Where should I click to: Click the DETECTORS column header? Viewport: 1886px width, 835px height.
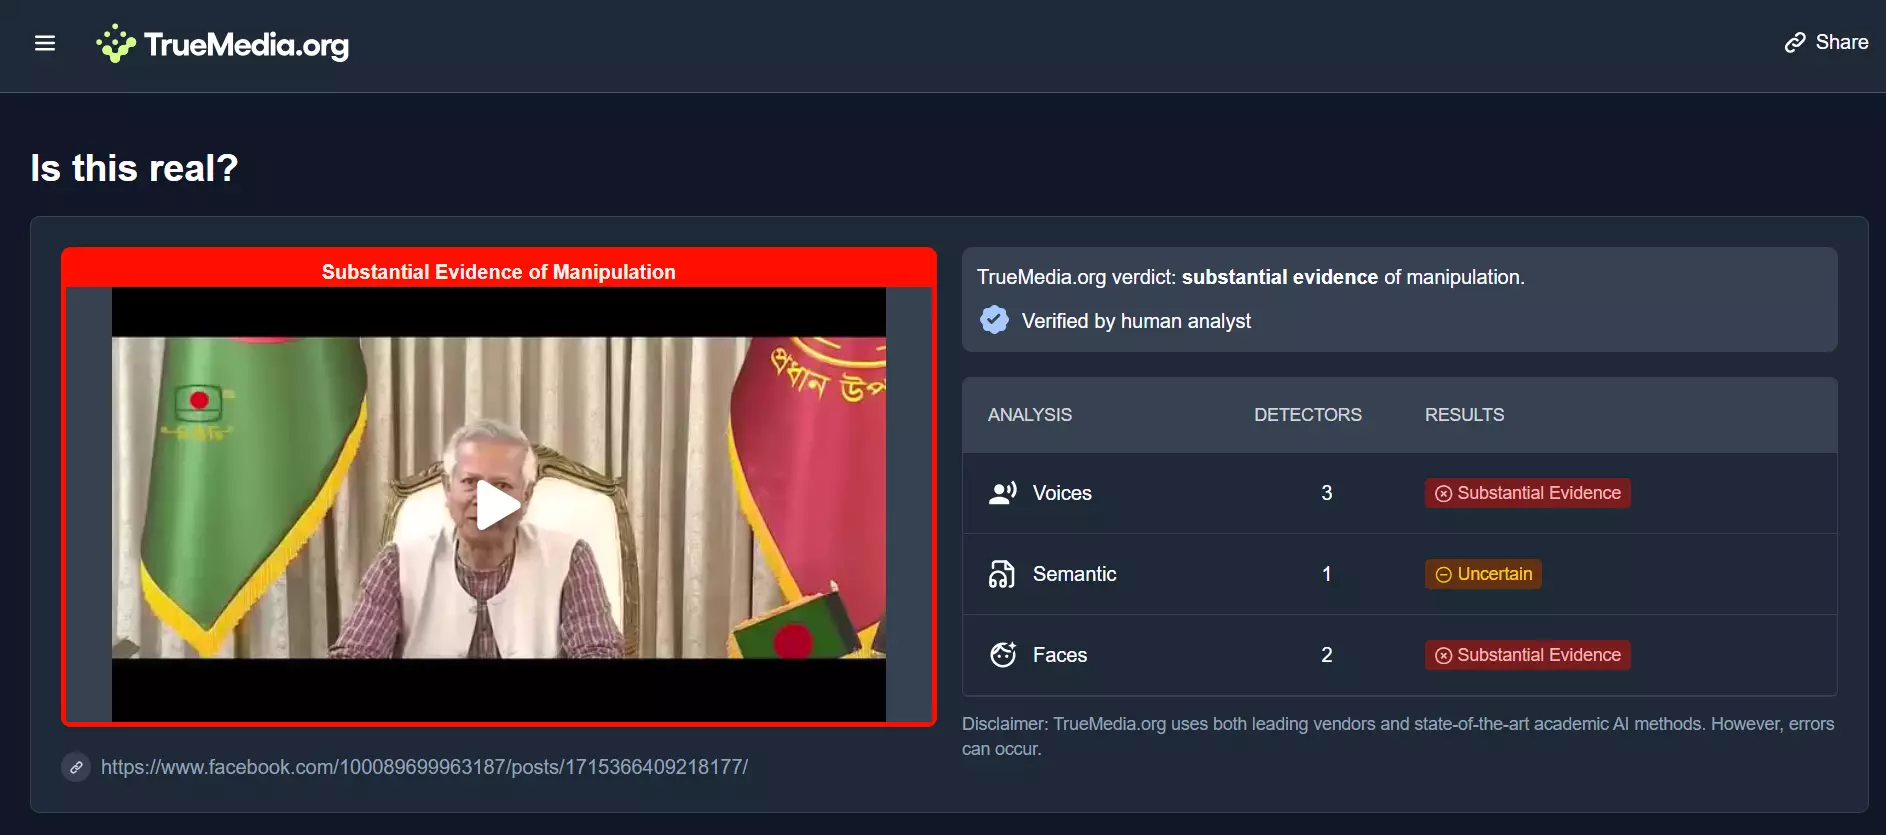1307,415
